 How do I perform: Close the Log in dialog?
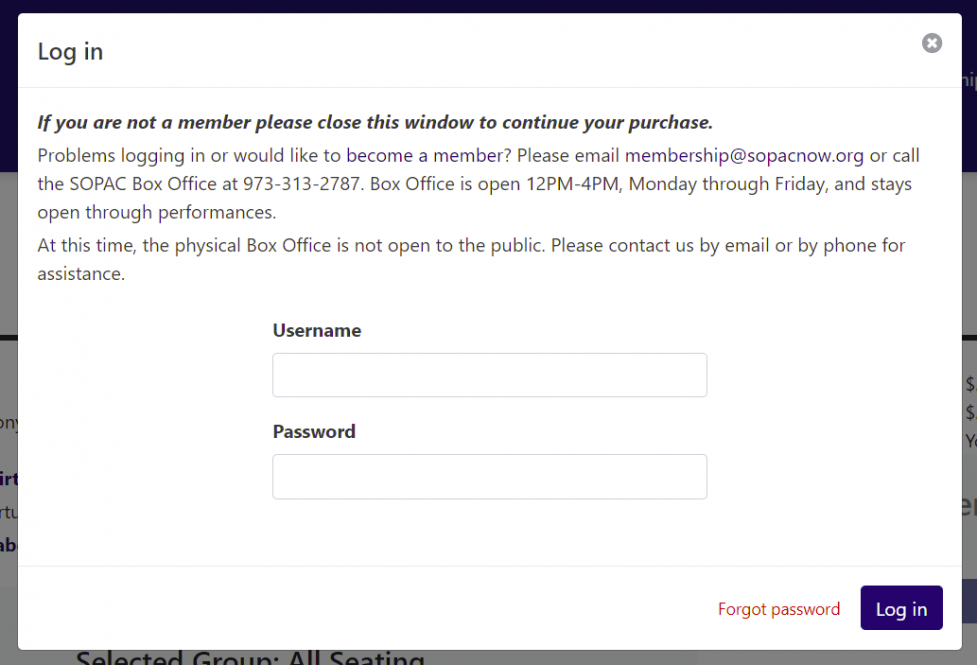click(x=931, y=43)
